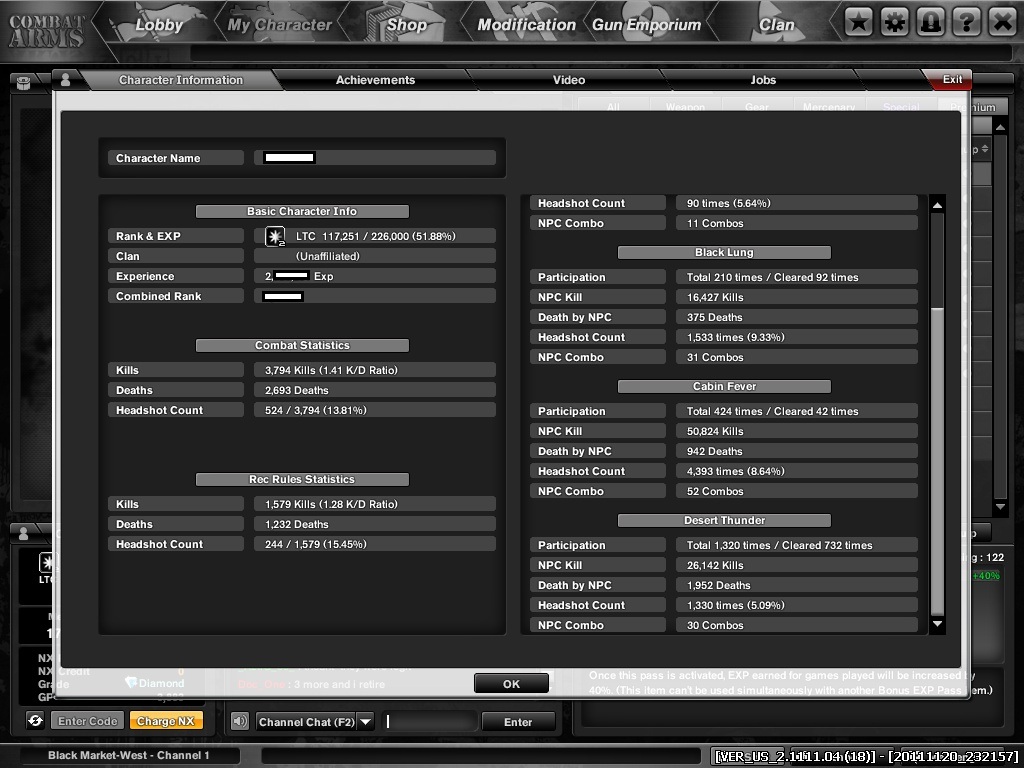Click the Basic Character Info header
Image resolution: width=1024 pixels, height=768 pixels.
(302, 211)
